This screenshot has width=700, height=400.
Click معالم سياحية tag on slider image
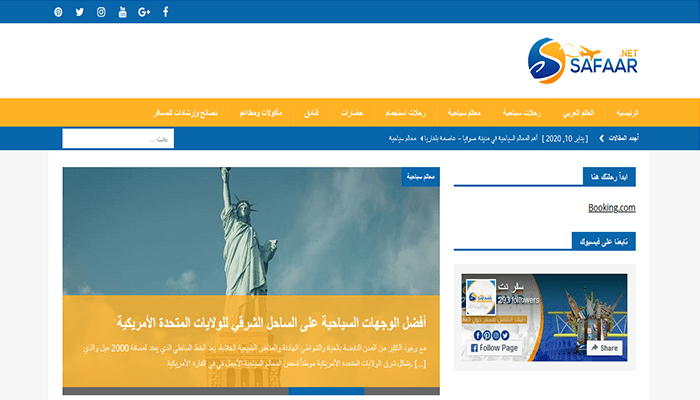421,177
